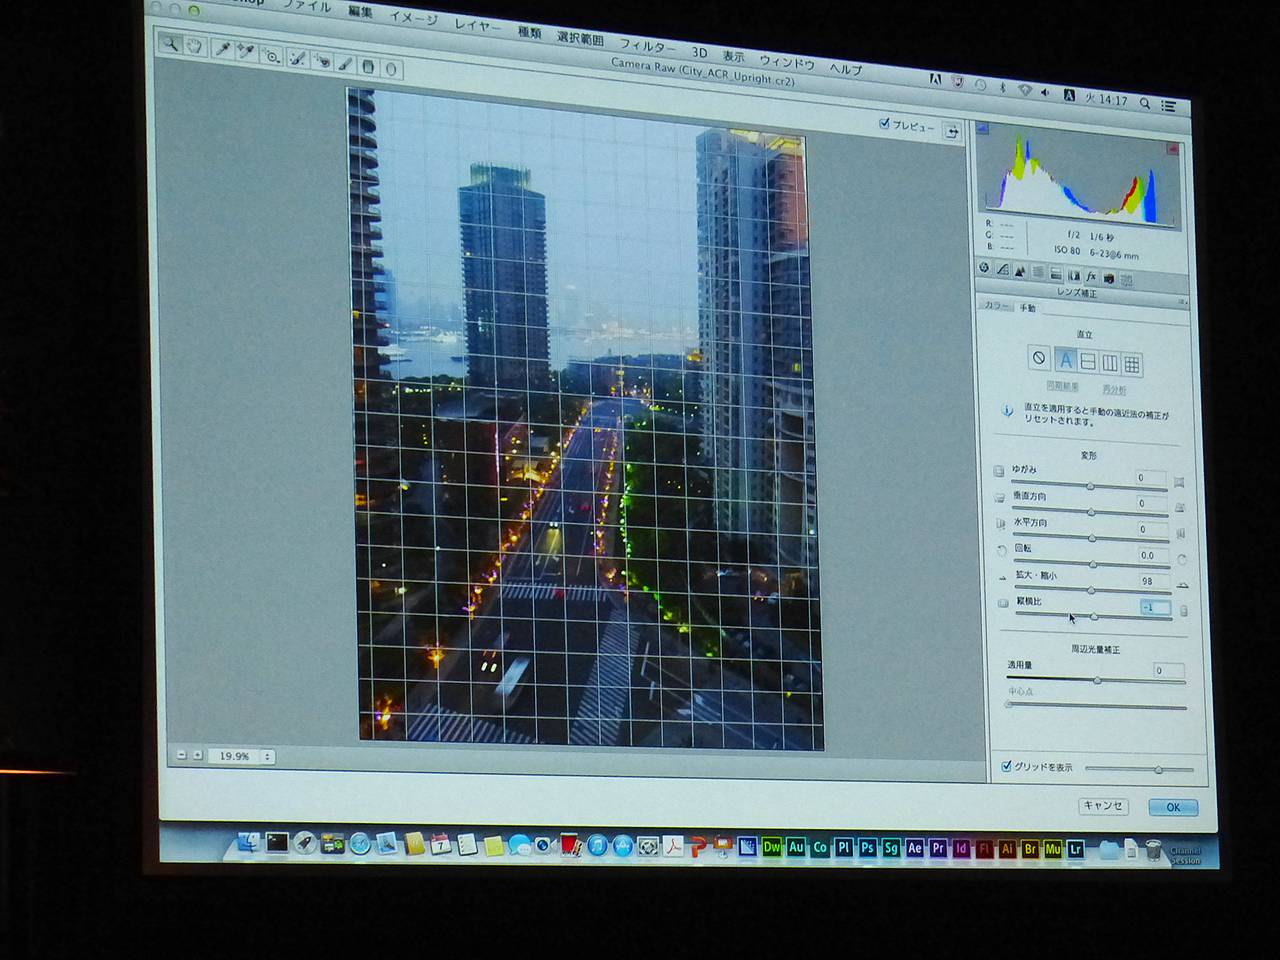
Task: Toggle the highlight clipping warning on histogram
Action: [x=1174, y=149]
